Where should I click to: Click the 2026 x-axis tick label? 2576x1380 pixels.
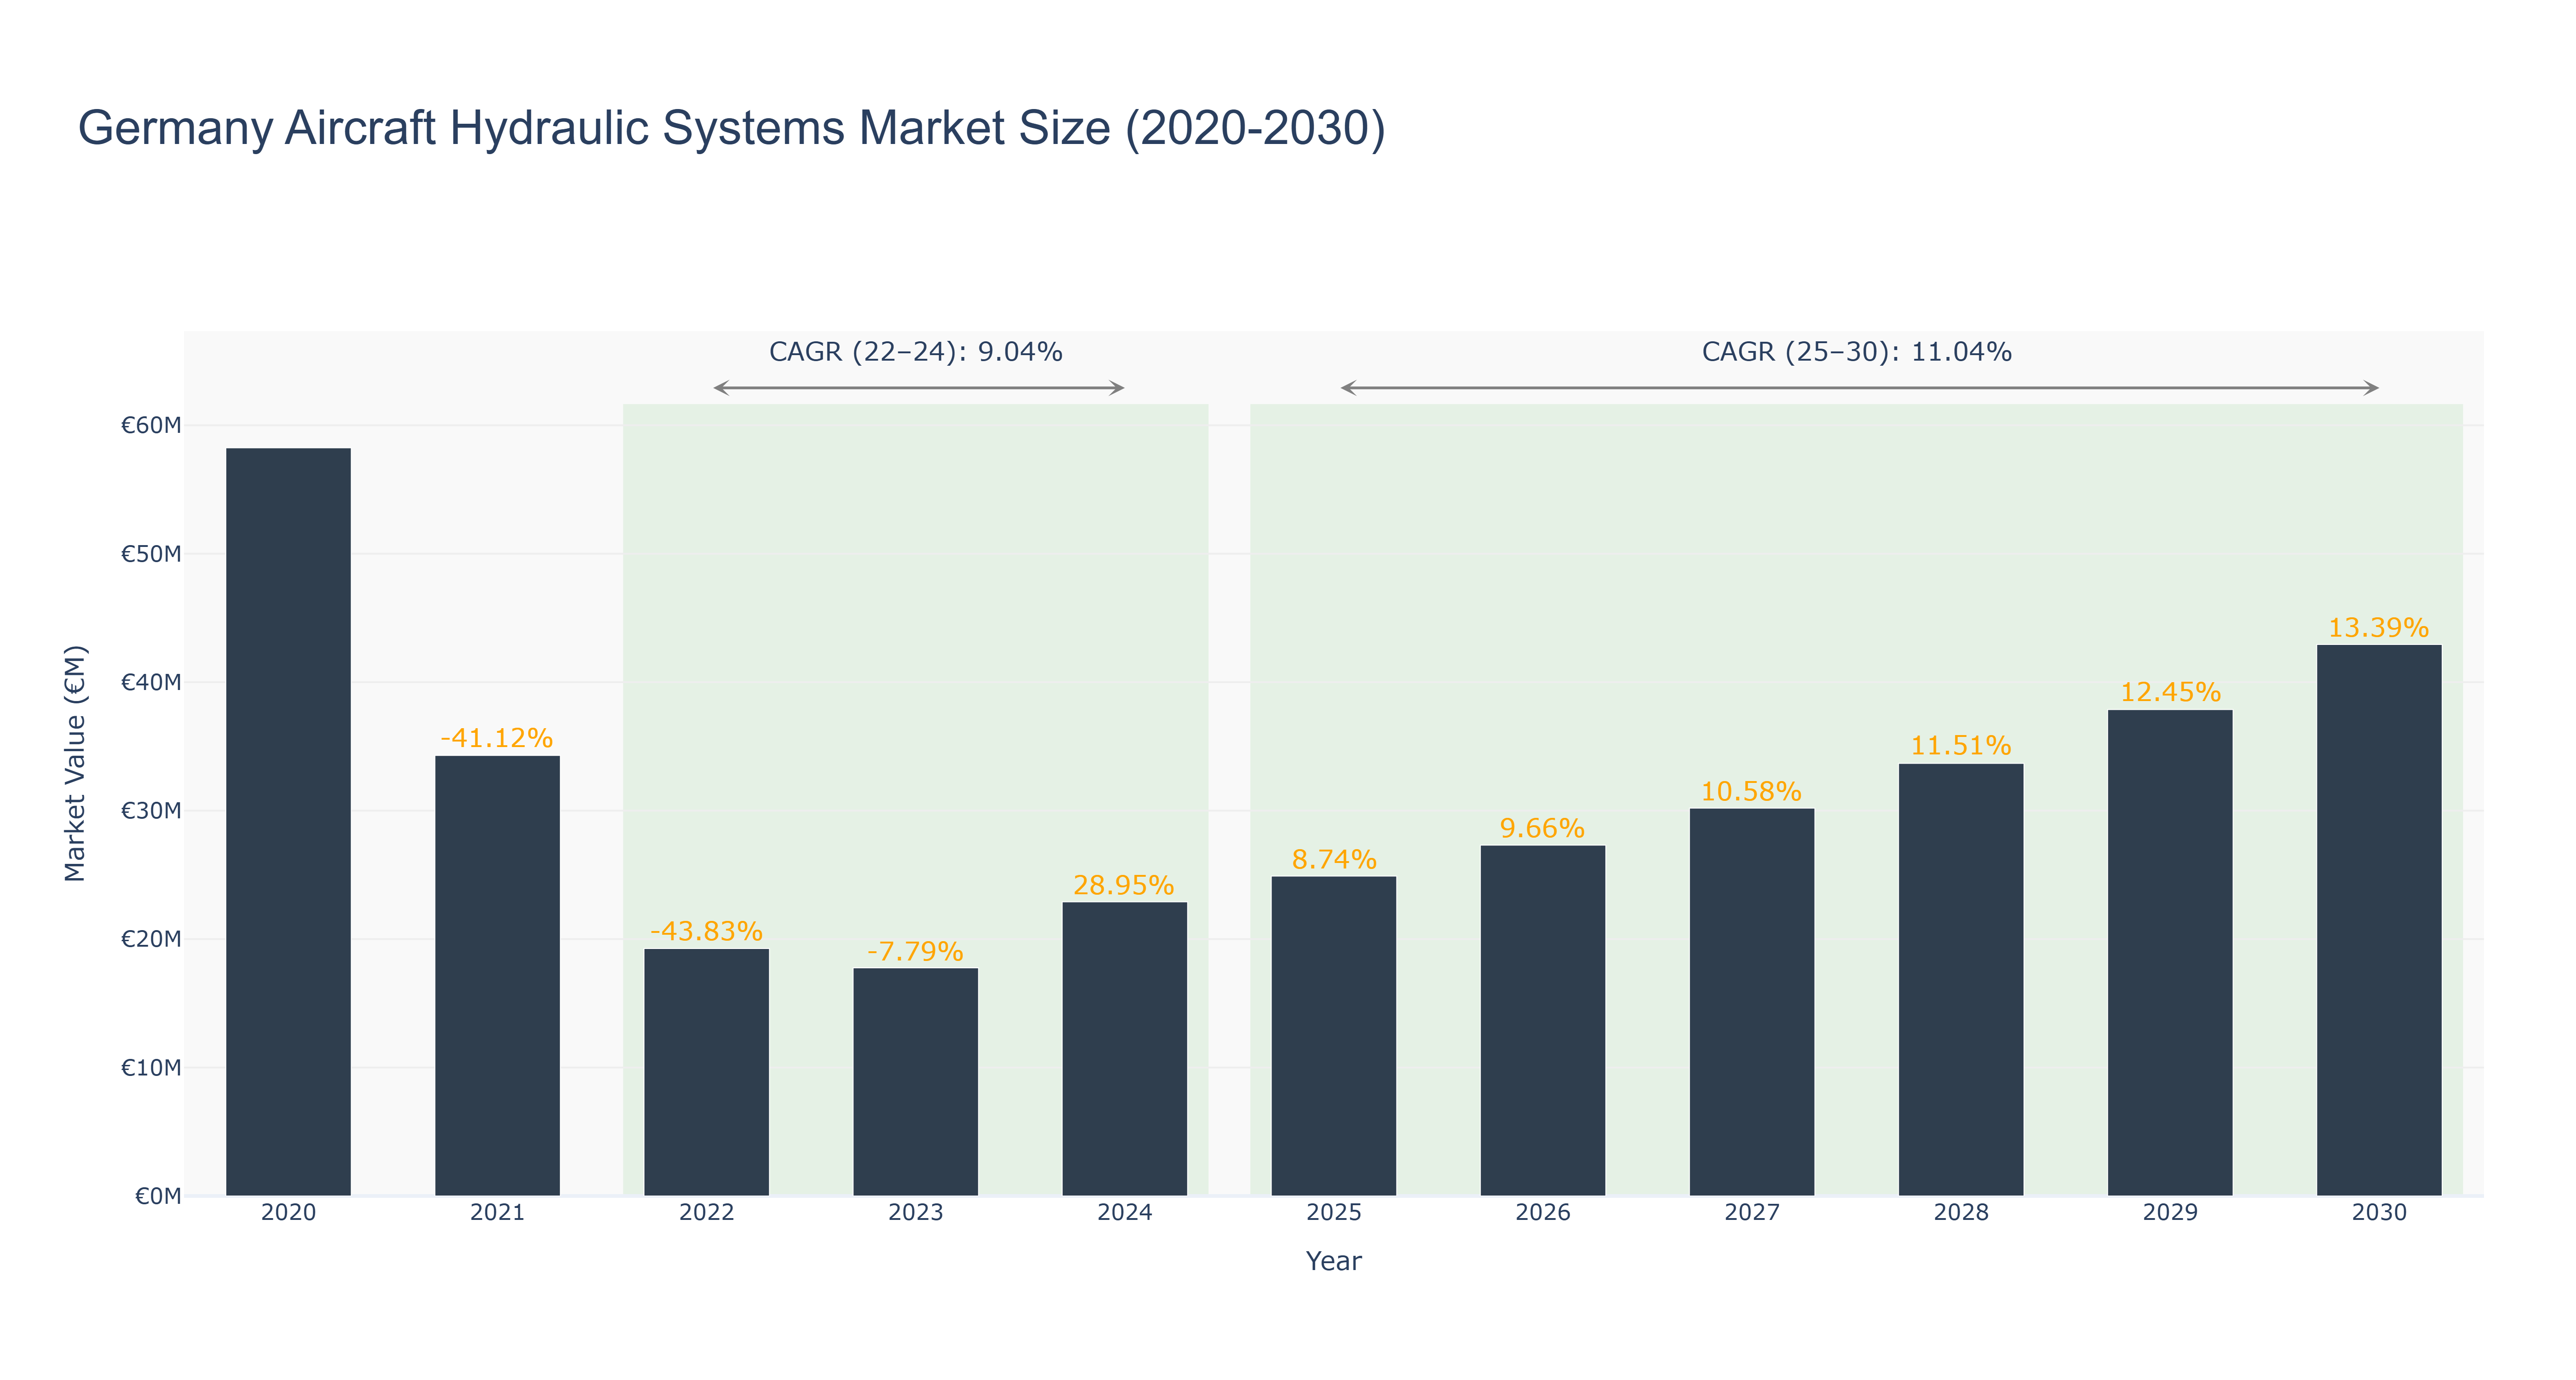[x=1542, y=1213]
